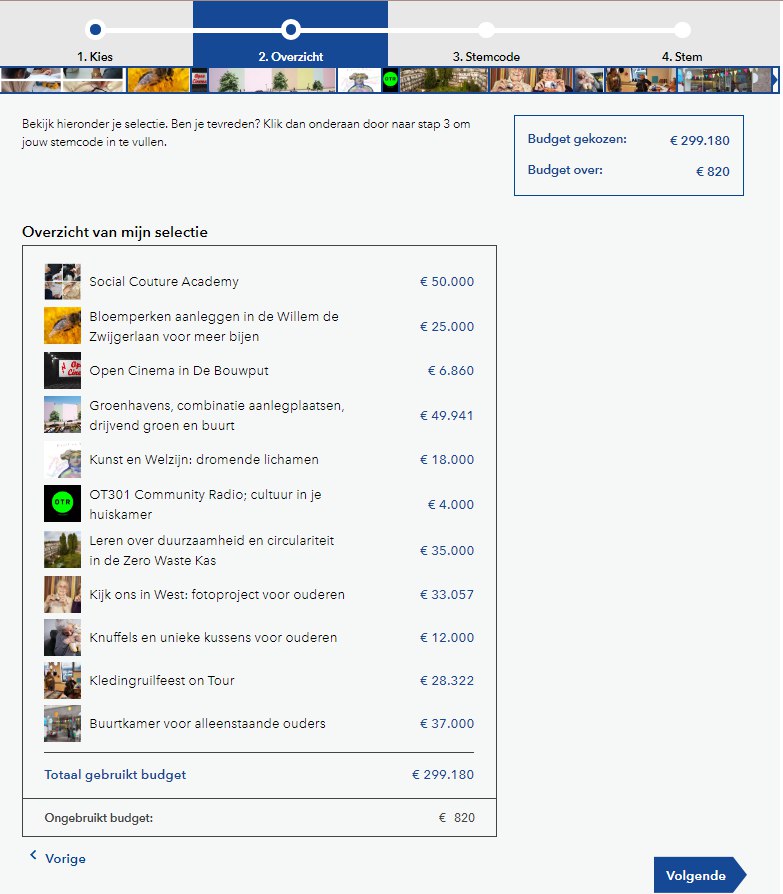Image resolution: width=783 pixels, height=894 pixels.
Task: Click 'Knuffels en unieke kussens voor ouderen' text
Action: coord(213,637)
